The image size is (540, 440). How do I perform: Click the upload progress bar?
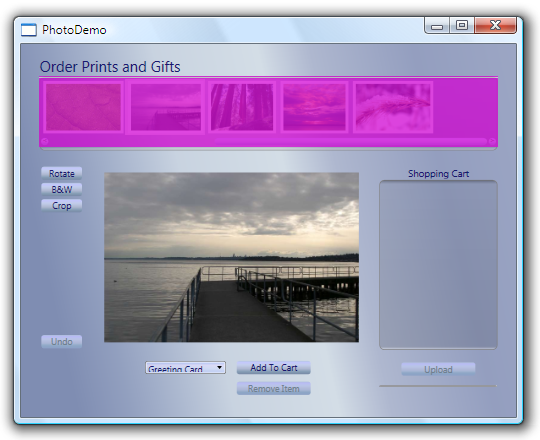click(x=438, y=386)
